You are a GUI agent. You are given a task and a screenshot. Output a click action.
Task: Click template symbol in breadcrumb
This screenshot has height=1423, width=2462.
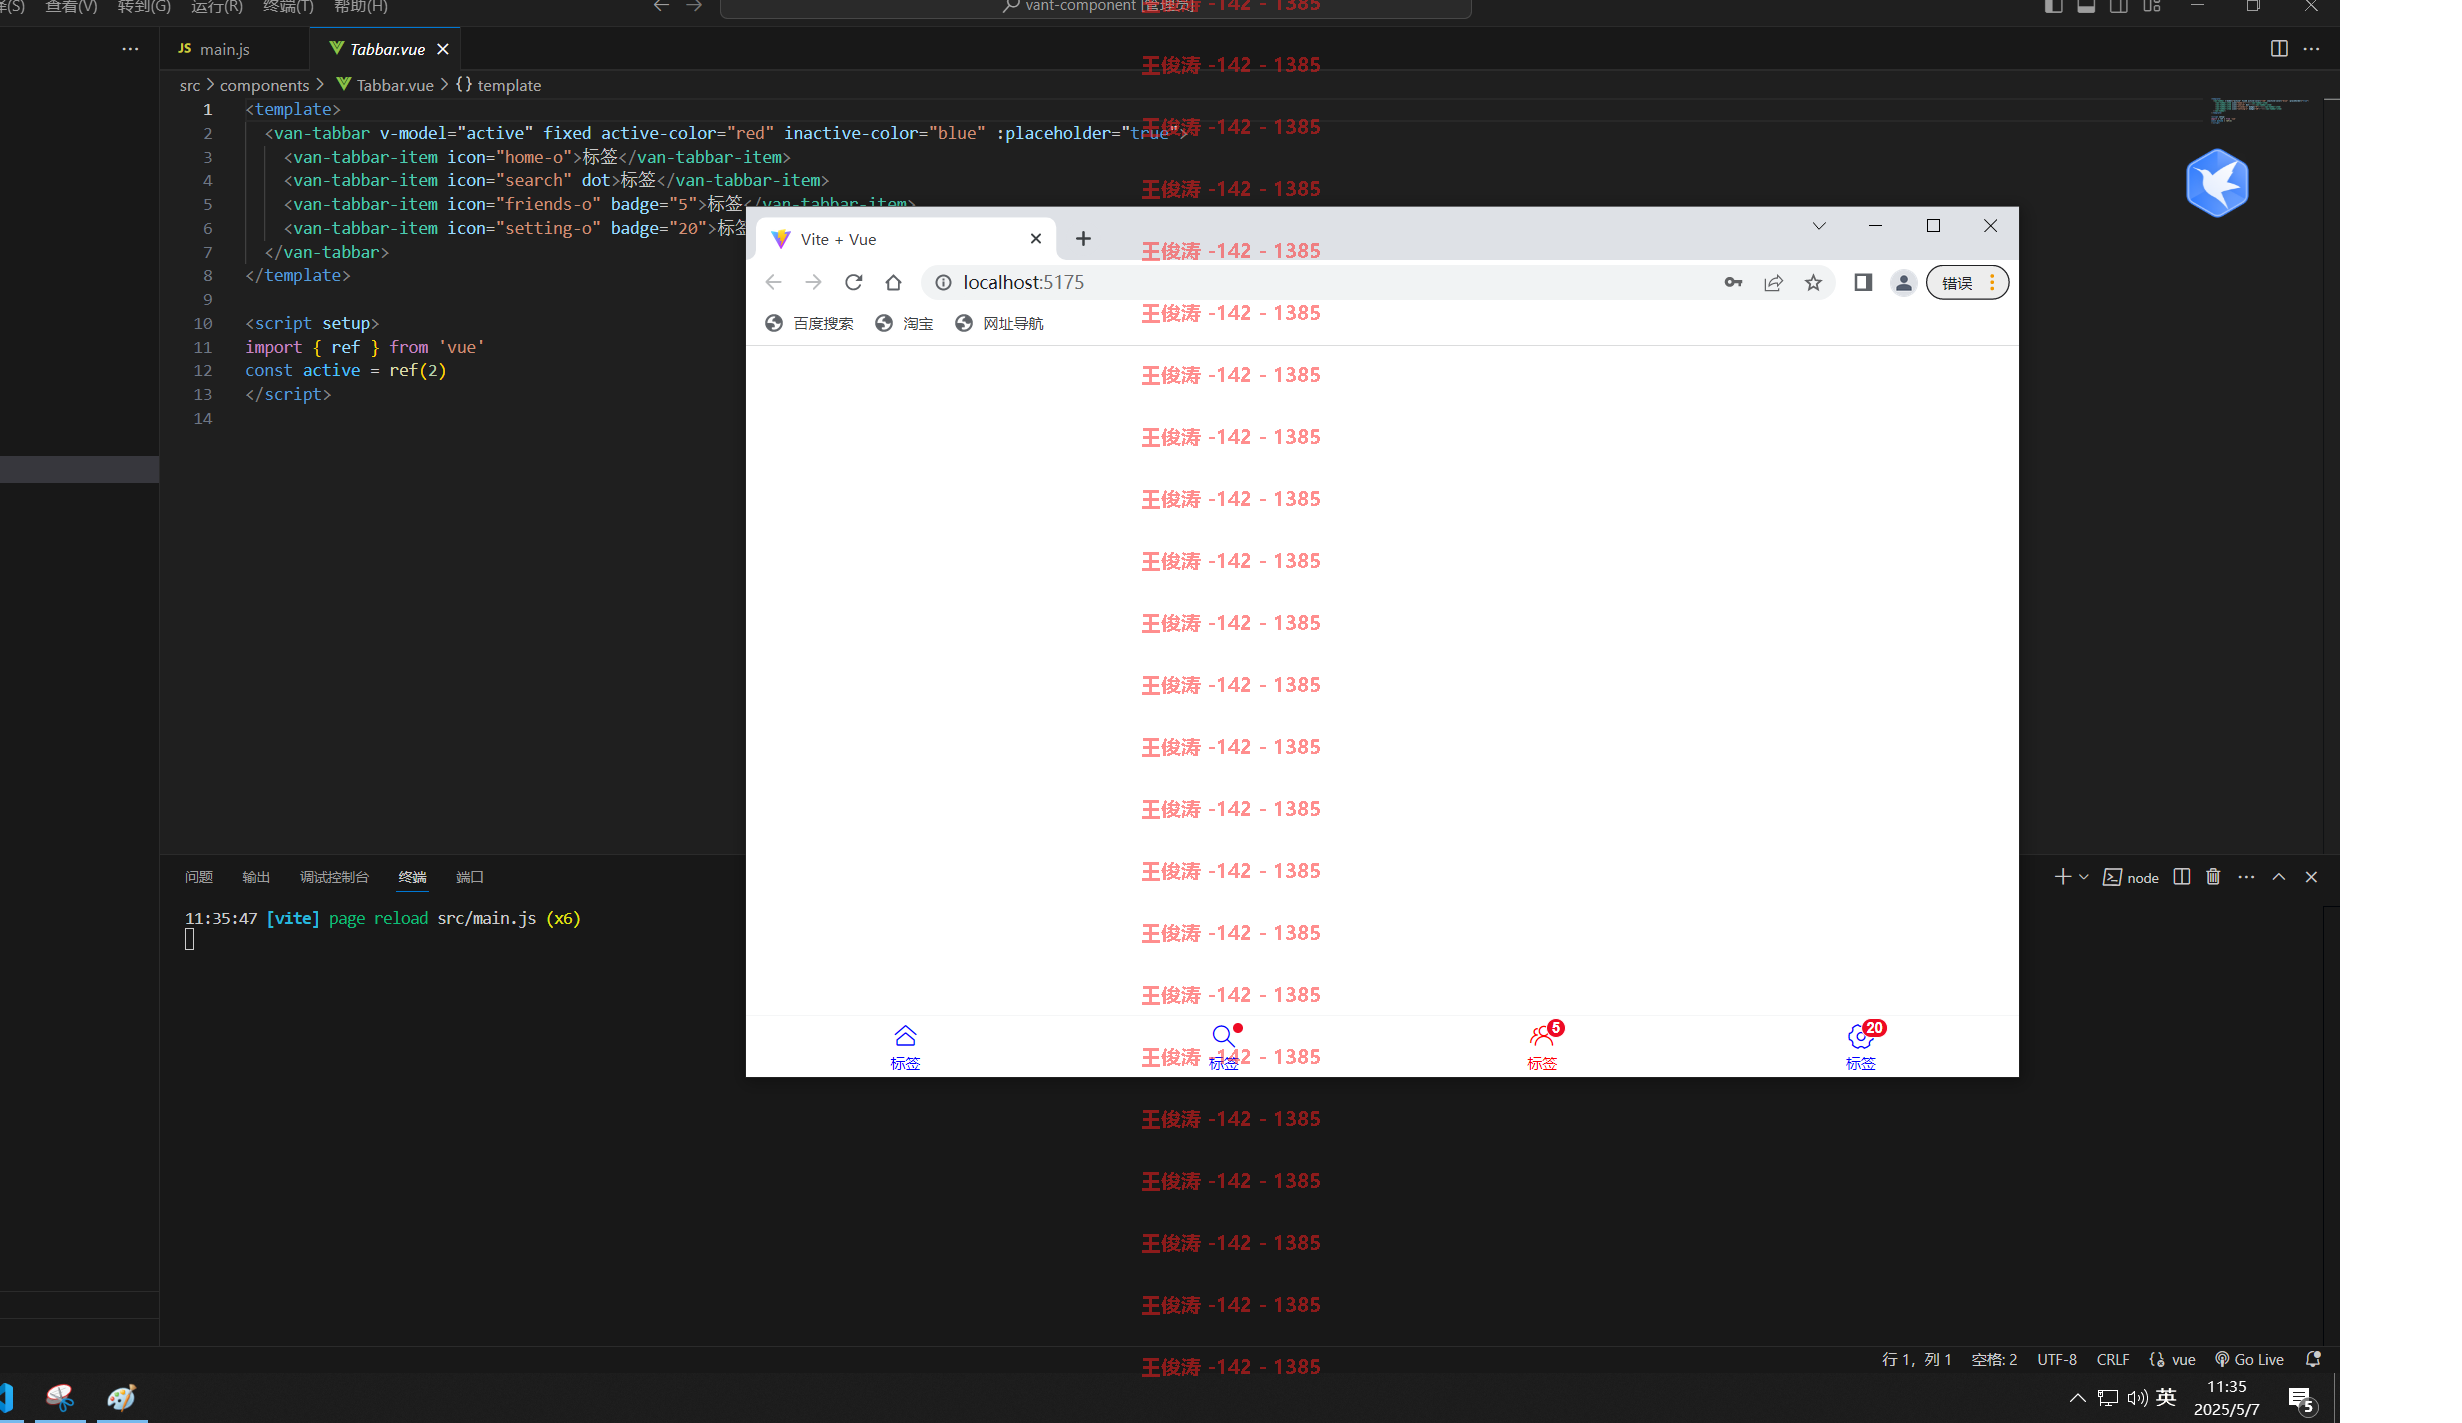tap(498, 86)
